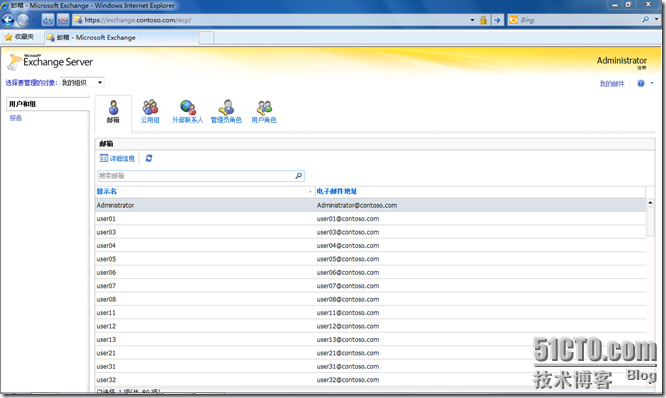
Task: Click the user12@contoso.com email cell
Action: pos(348,326)
